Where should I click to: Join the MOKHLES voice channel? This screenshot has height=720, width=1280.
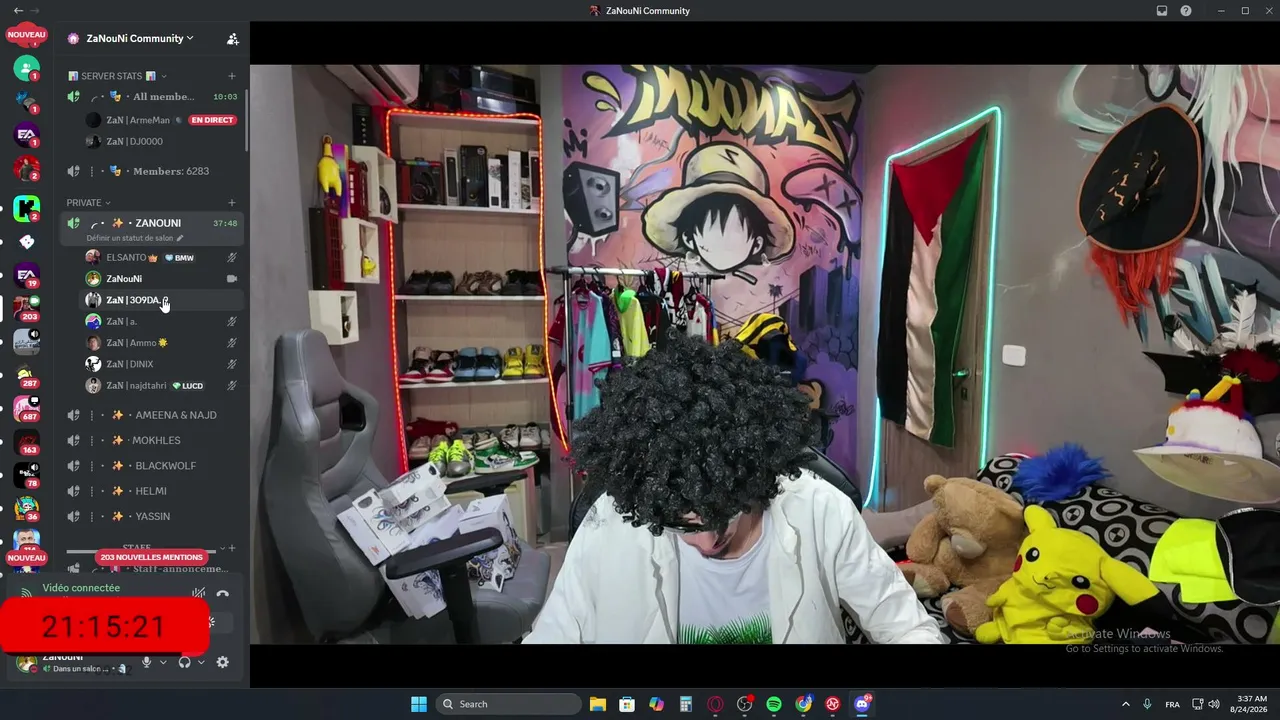[x=154, y=440]
